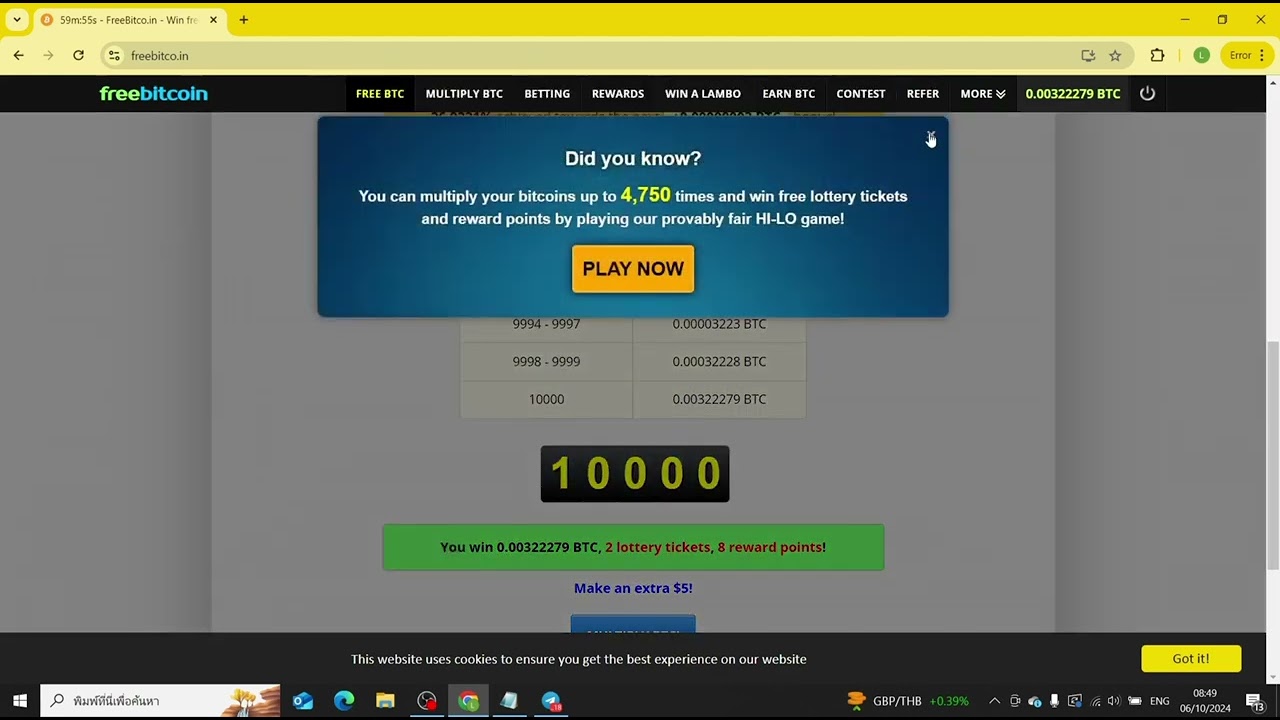
Task: Click the page vertical scrollbar
Action: click(x=1273, y=456)
